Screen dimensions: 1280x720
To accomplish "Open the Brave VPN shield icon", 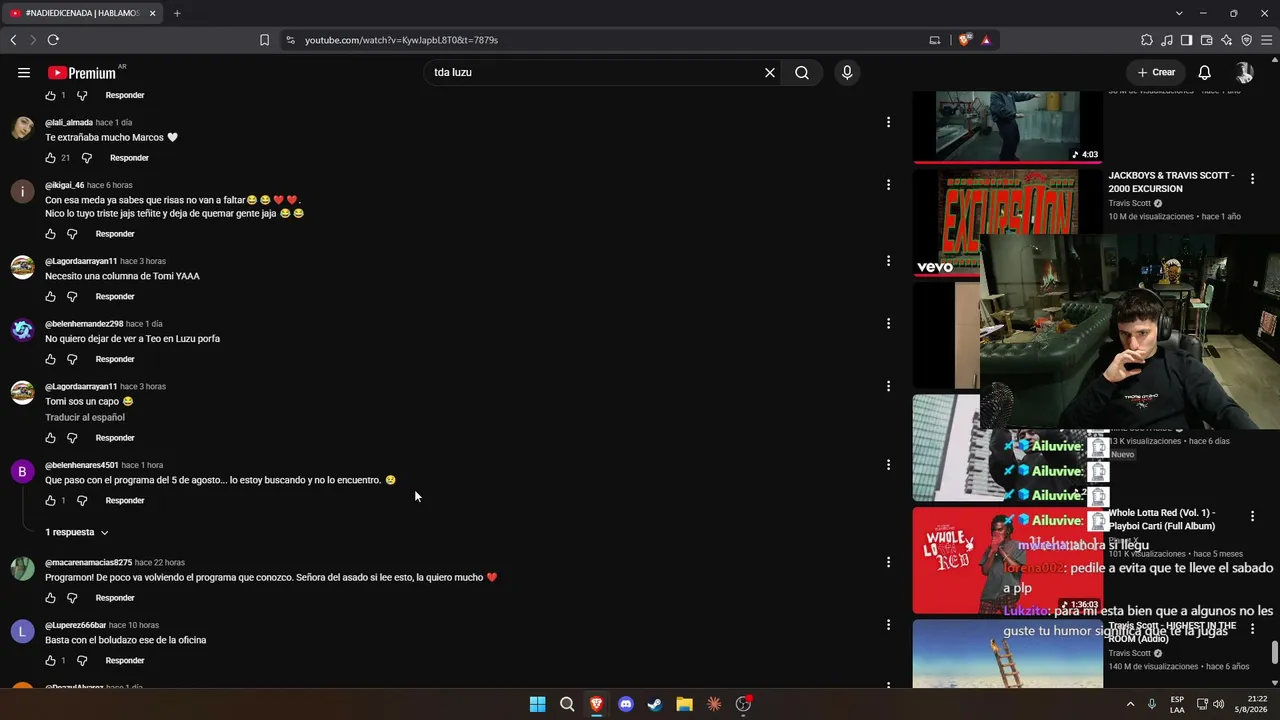I will [x=1247, y=40].
